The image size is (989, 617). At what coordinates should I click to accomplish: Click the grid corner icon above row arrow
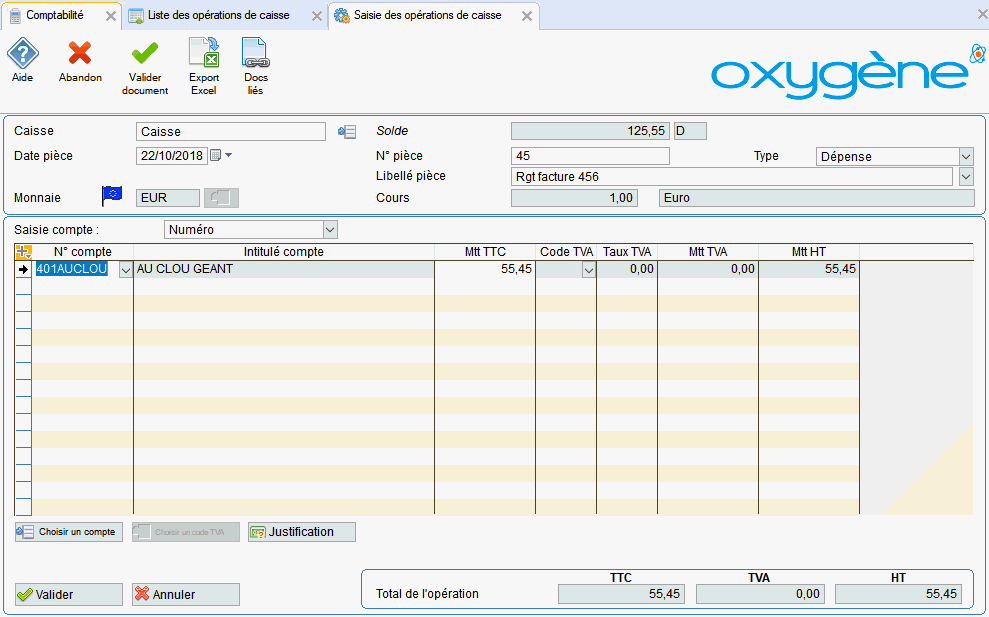[24, 252]
